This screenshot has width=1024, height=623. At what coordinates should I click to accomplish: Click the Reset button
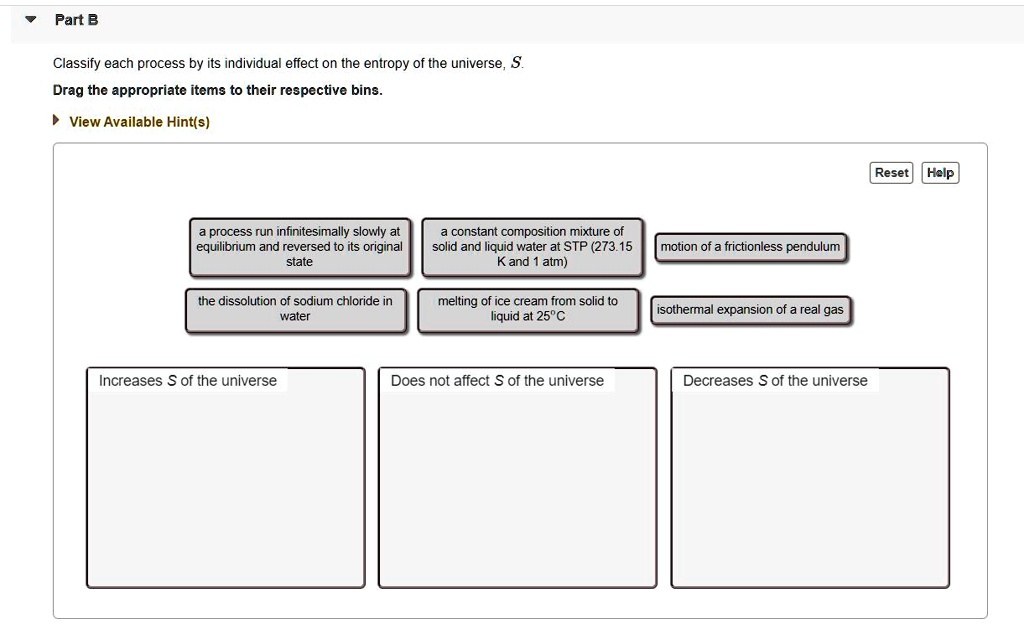point(890,172)
